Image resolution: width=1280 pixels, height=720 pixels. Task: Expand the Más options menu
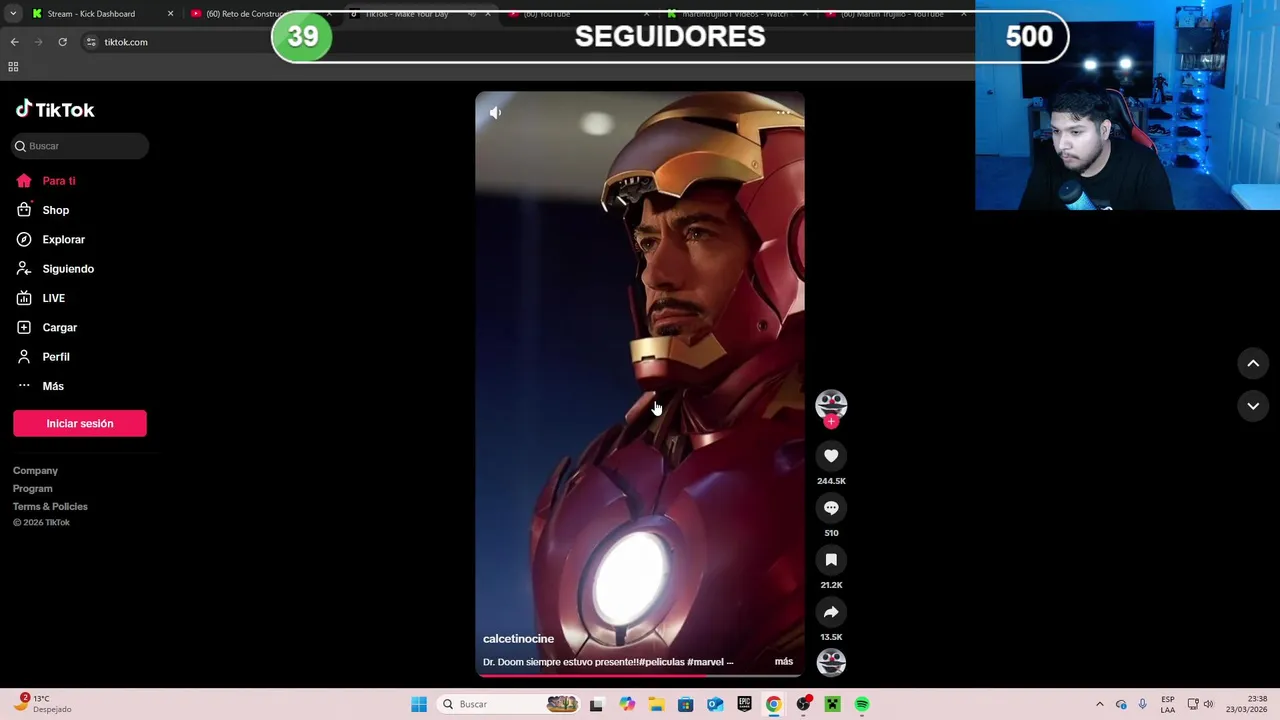pos(40,386)
